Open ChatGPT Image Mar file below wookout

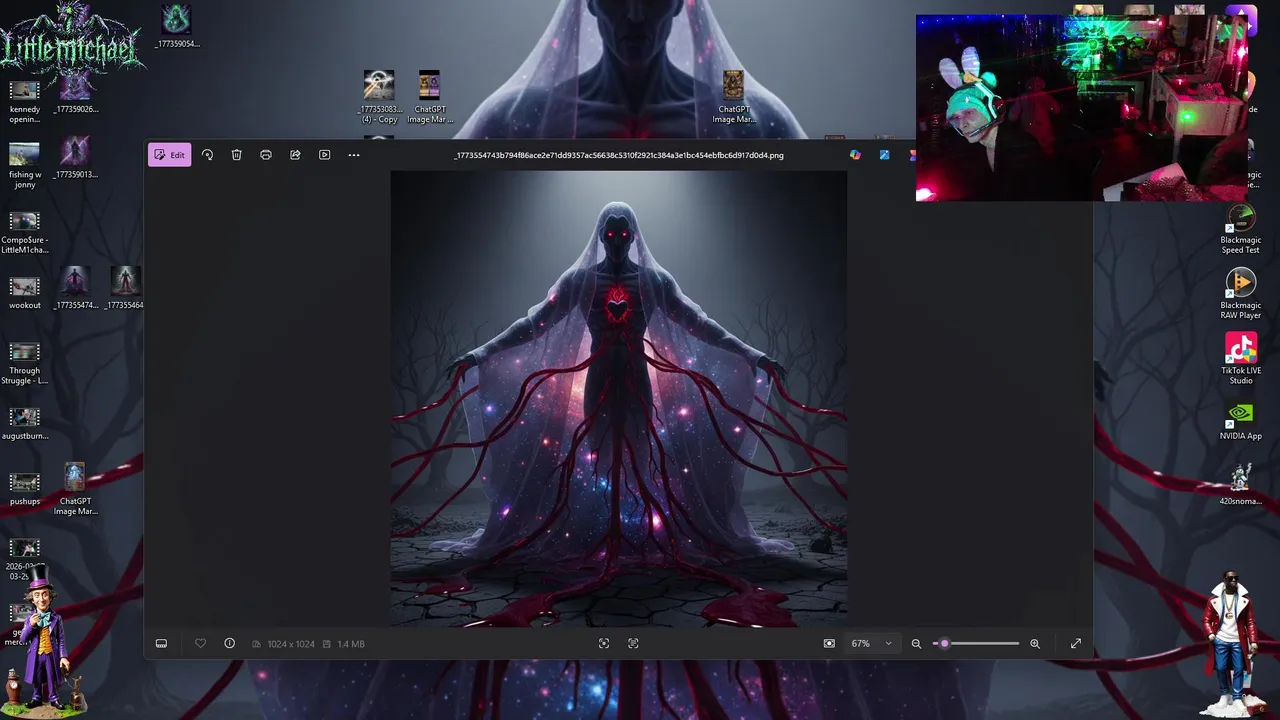pos(75,489)
